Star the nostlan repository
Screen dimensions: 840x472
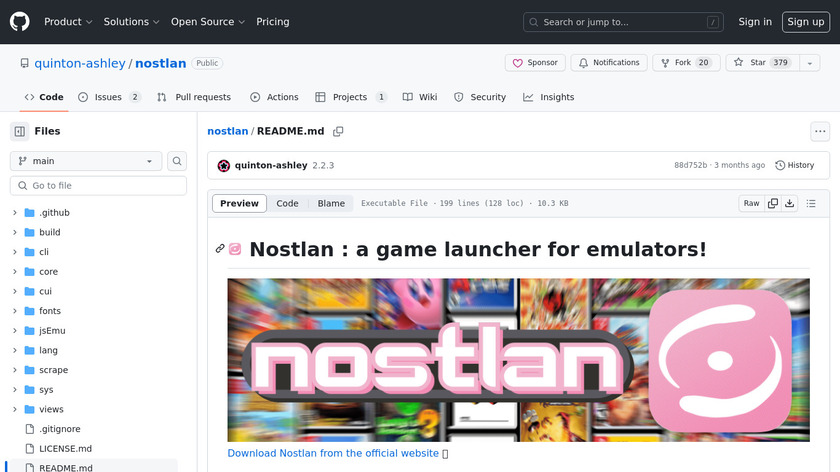click(x=762, y=63)
